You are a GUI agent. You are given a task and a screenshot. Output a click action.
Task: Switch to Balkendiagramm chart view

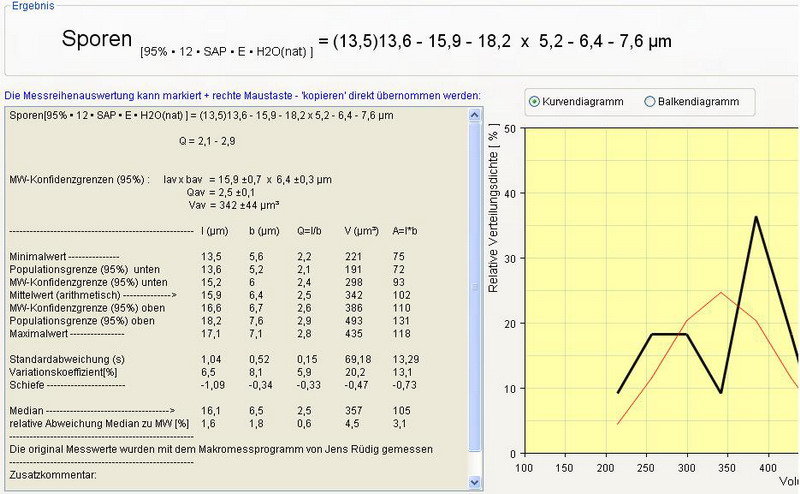[650, 102]
